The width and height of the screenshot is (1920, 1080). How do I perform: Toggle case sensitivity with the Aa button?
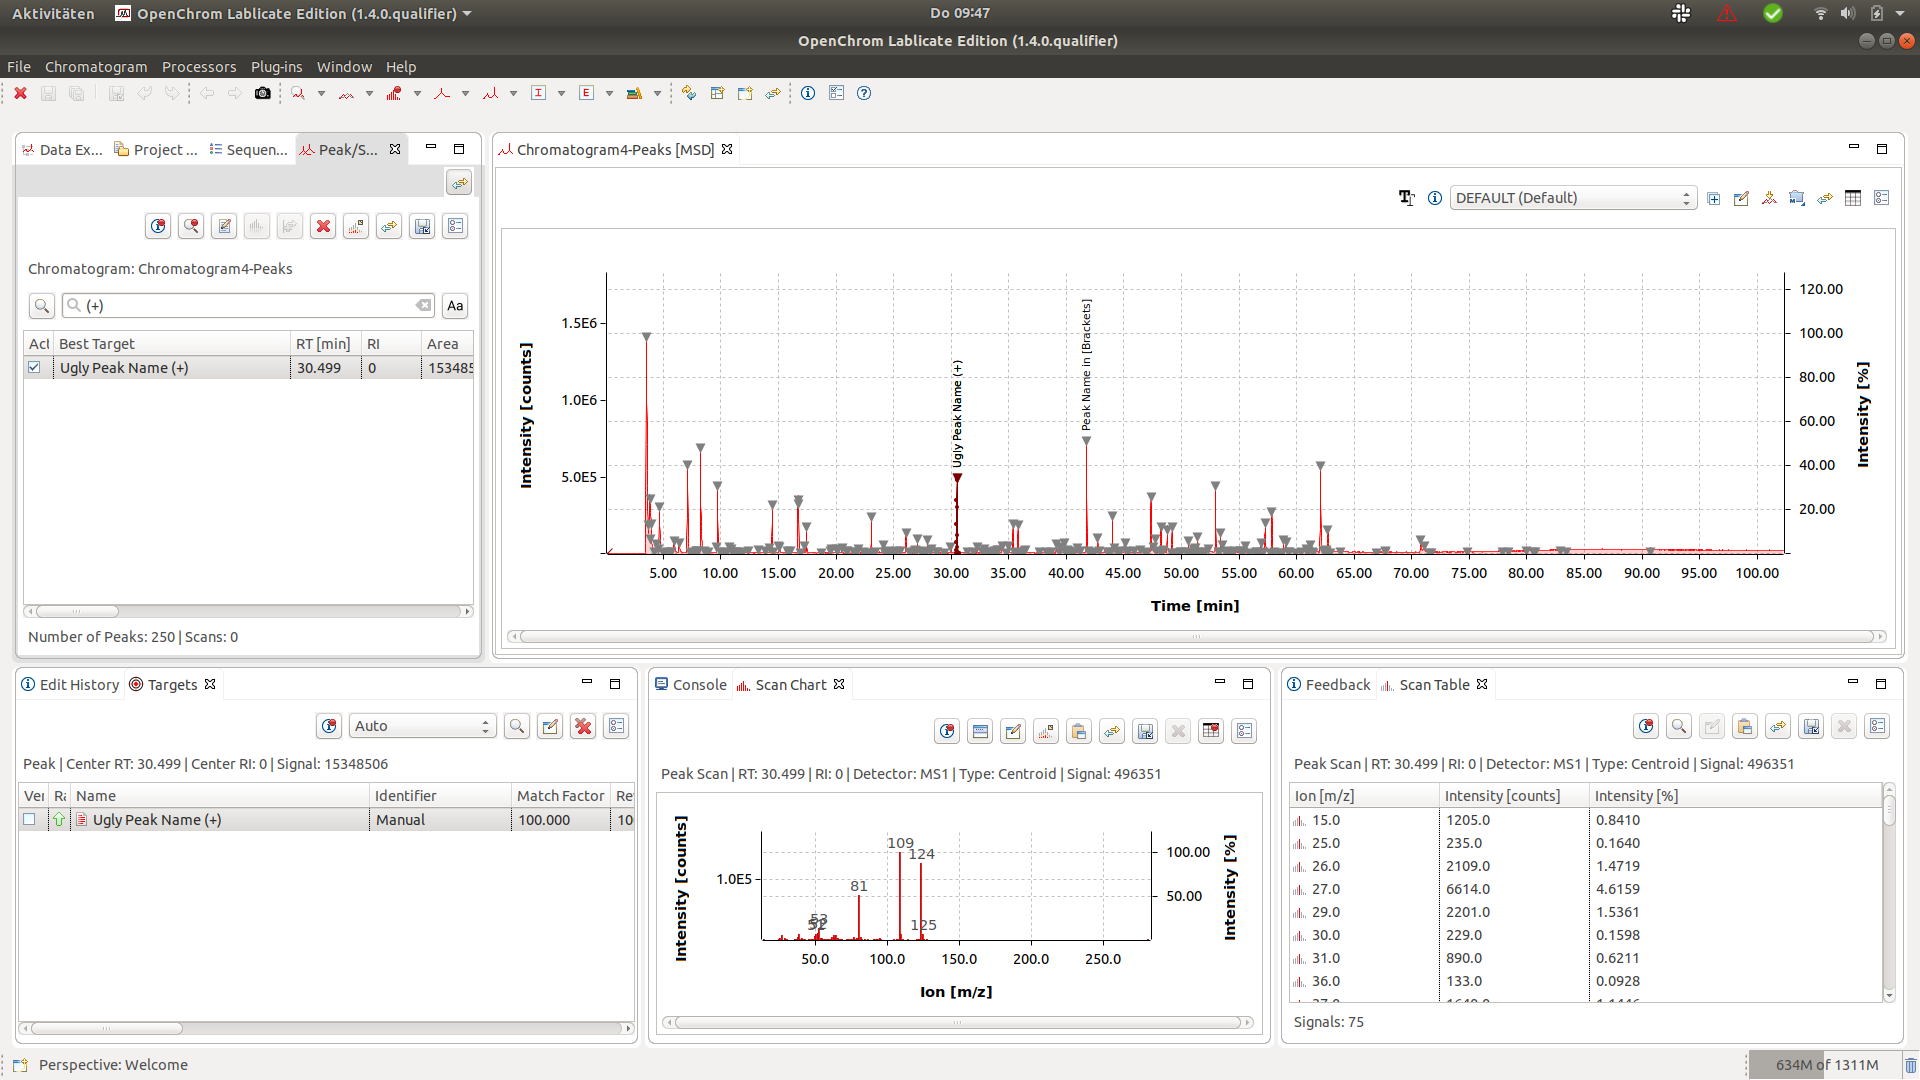454,305
